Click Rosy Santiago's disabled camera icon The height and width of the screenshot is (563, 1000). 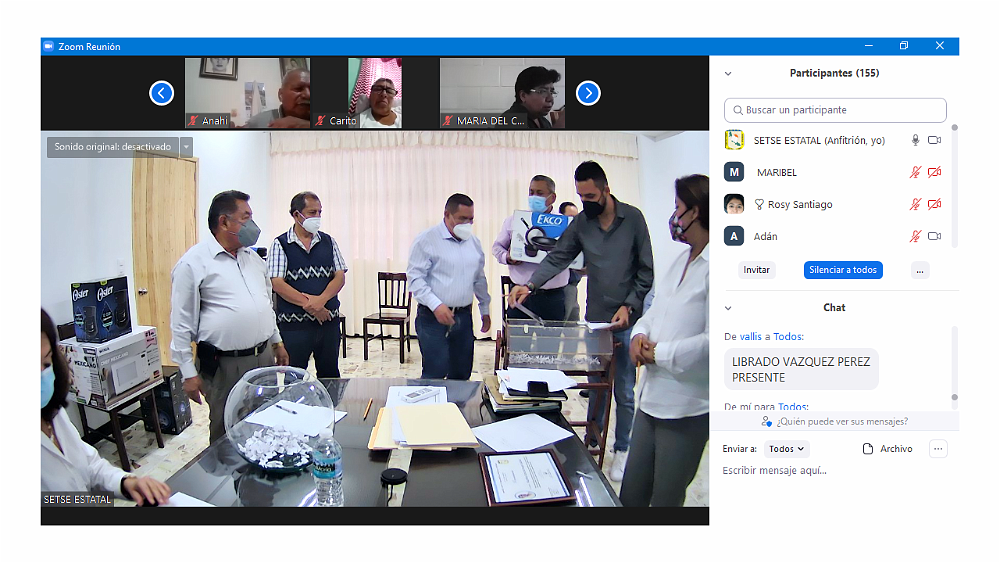click(934, 205)
